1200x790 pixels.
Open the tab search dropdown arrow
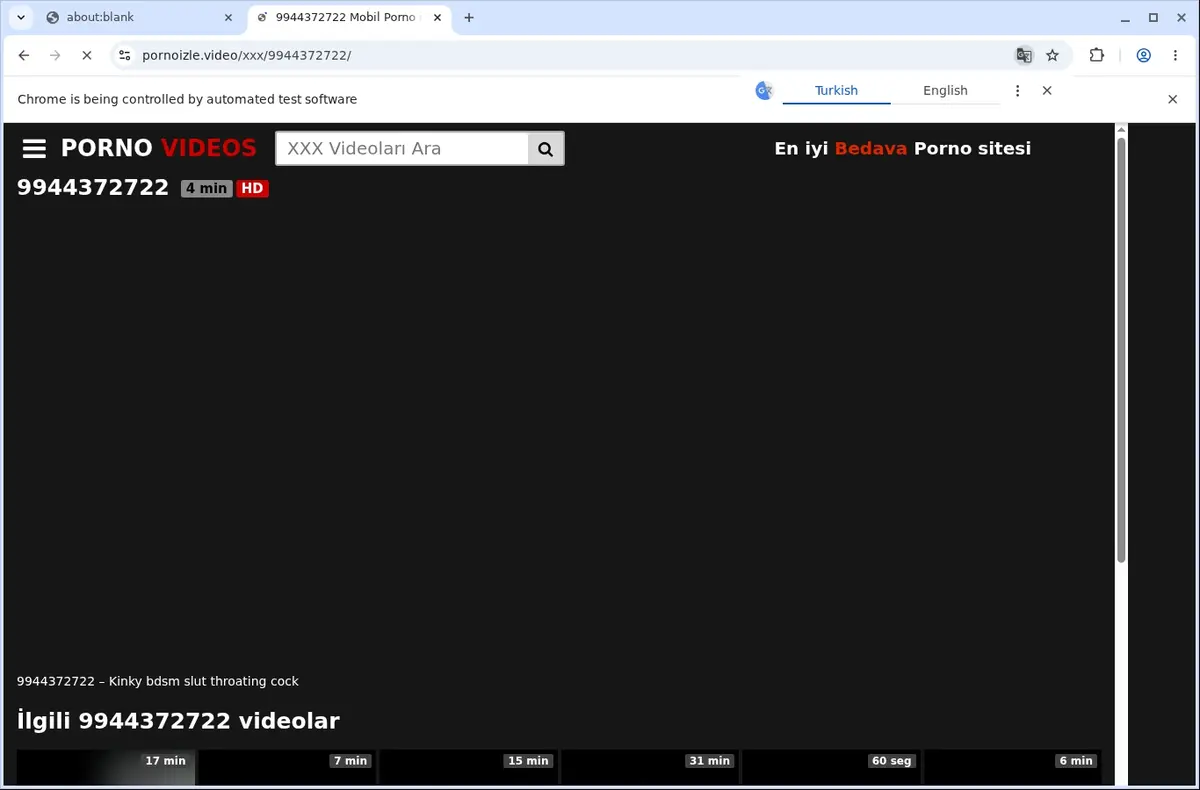coord(21,17)
